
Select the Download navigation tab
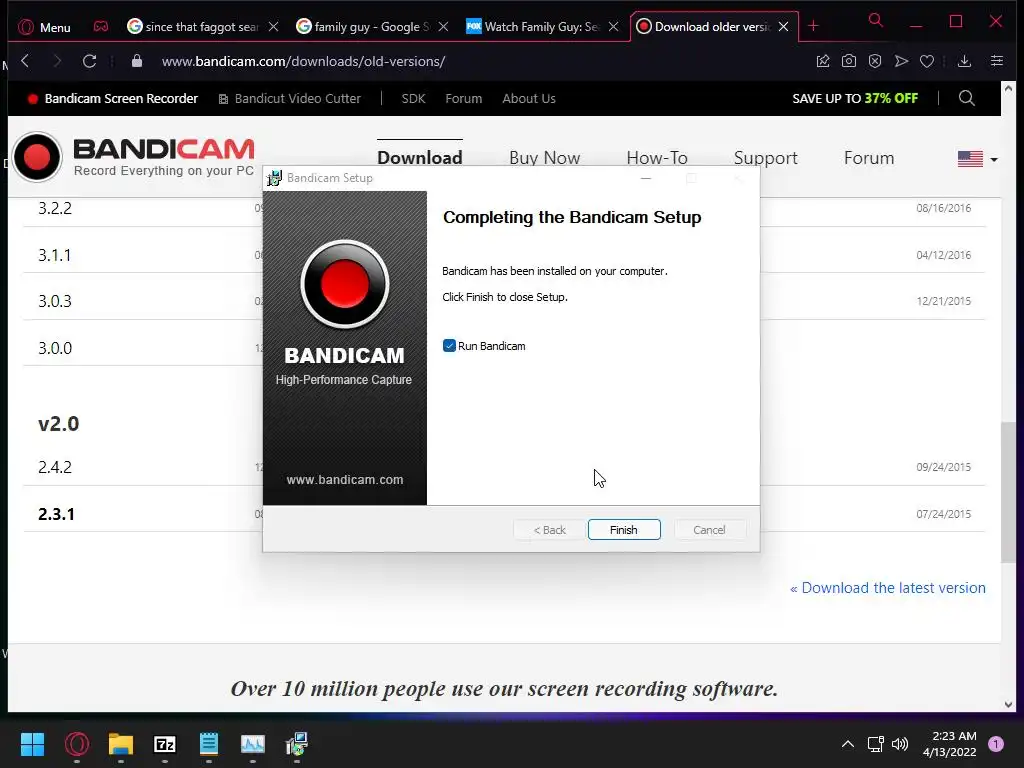(x=420, y=157)
